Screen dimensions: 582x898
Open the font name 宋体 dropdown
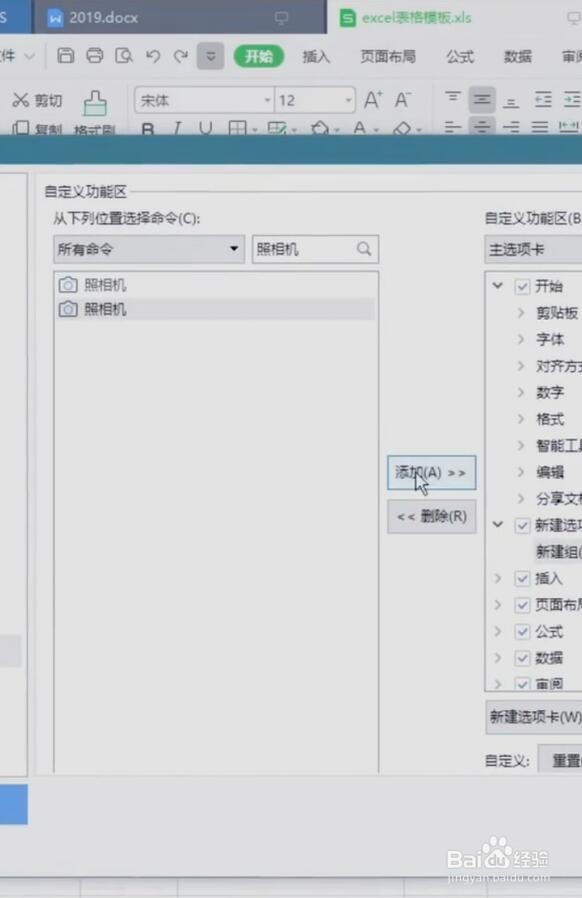(267, 100)
